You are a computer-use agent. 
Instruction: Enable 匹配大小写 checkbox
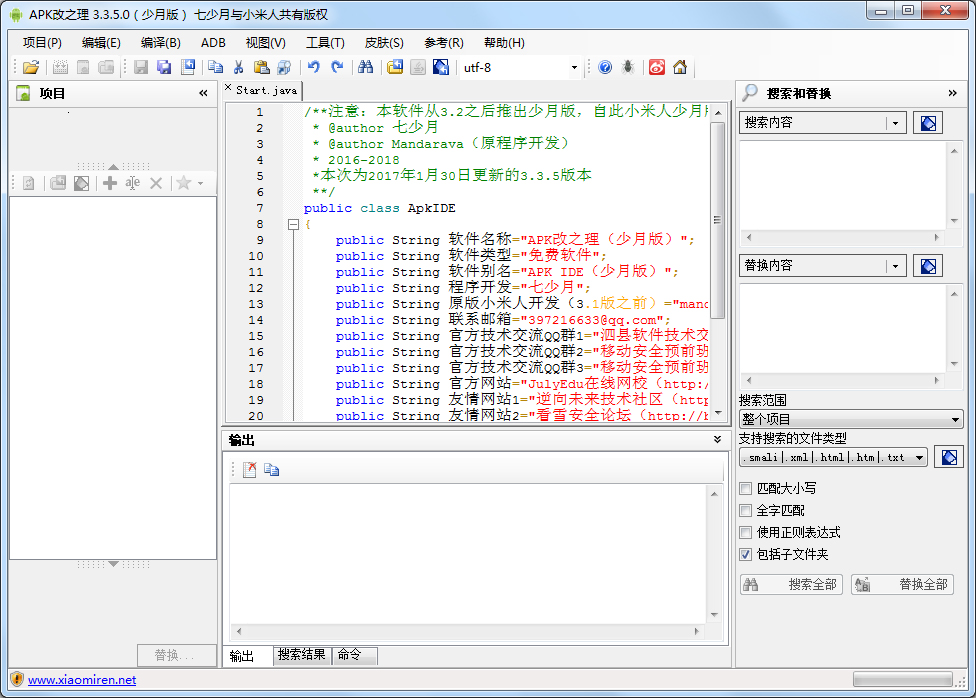(x=743, y=489)
